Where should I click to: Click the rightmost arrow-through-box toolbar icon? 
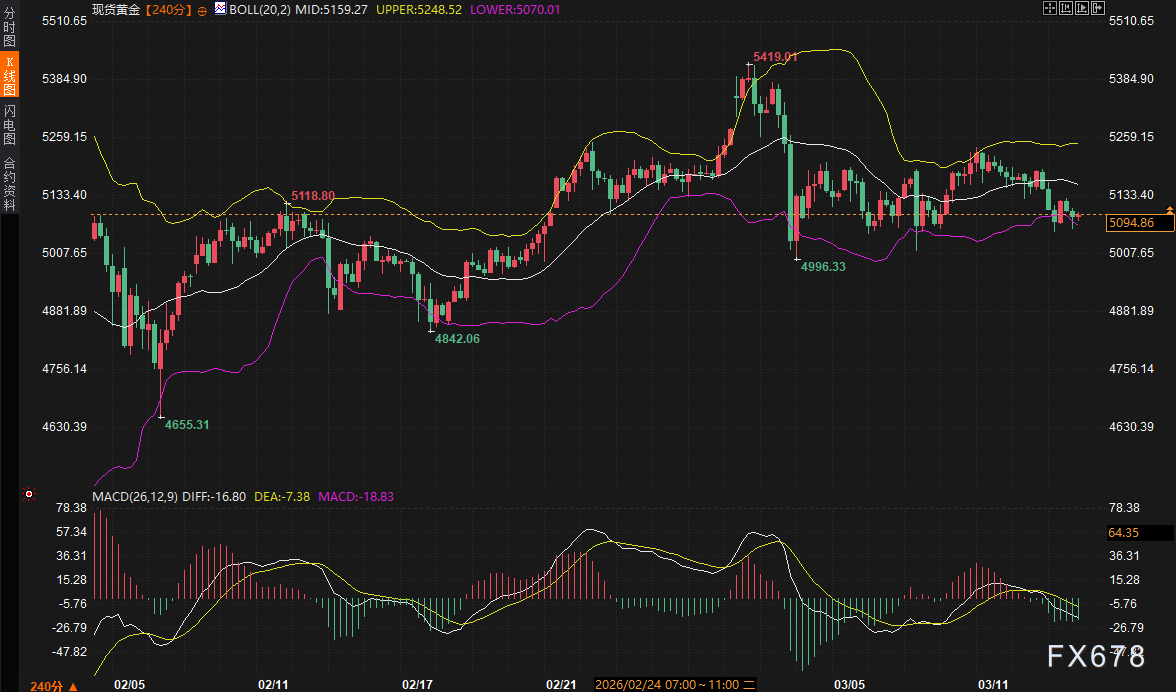pyautogui.click(x=1097, y=8)
